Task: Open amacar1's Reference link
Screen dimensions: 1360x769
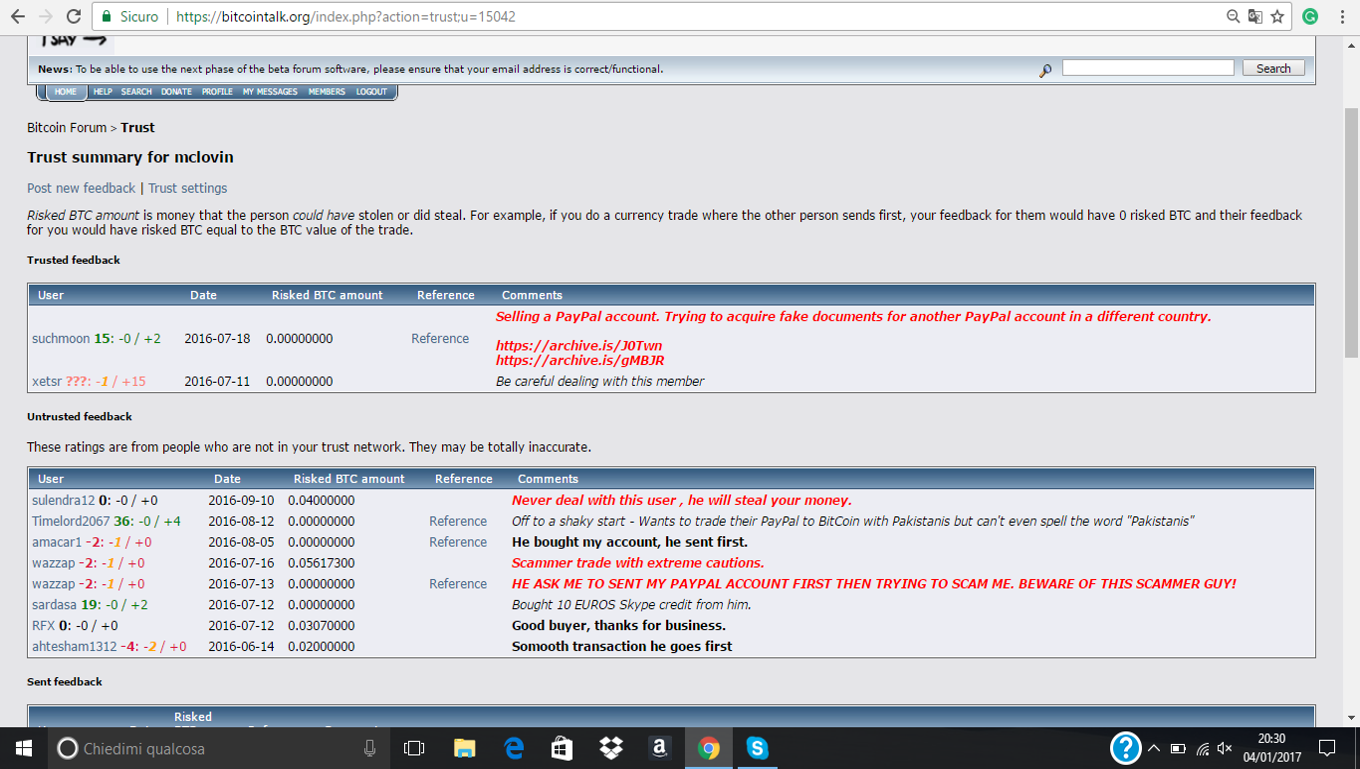Action: click(x=458, y=542)
